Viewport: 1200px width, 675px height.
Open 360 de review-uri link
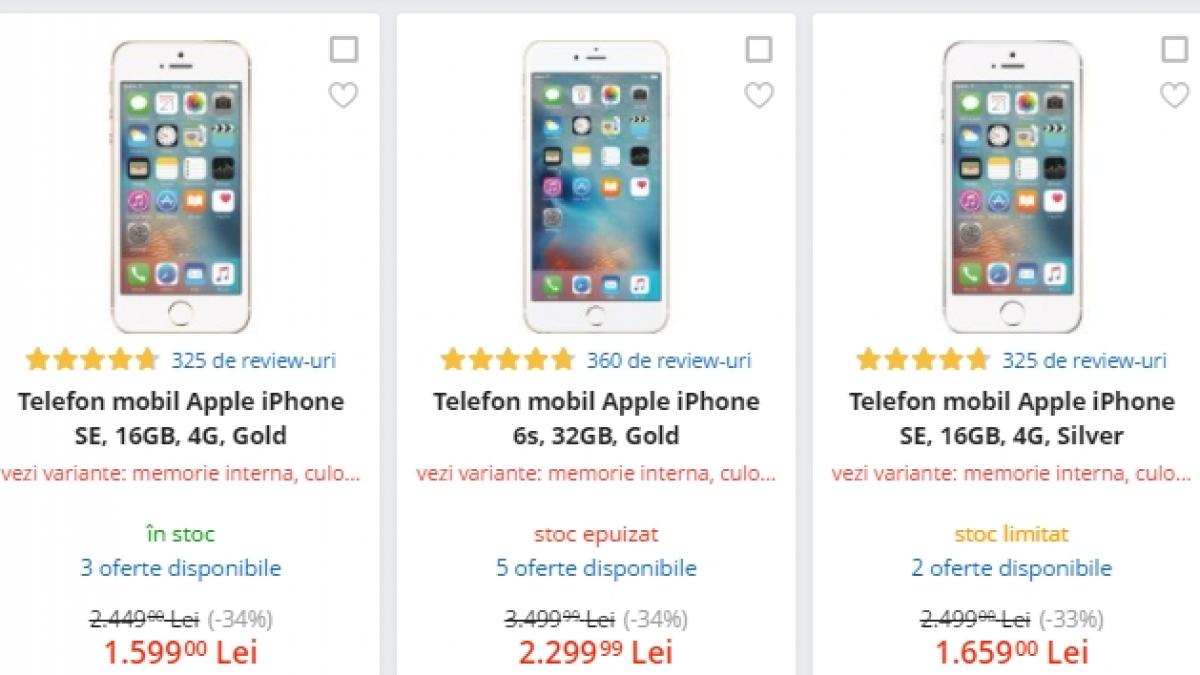(x=668, y=360)
